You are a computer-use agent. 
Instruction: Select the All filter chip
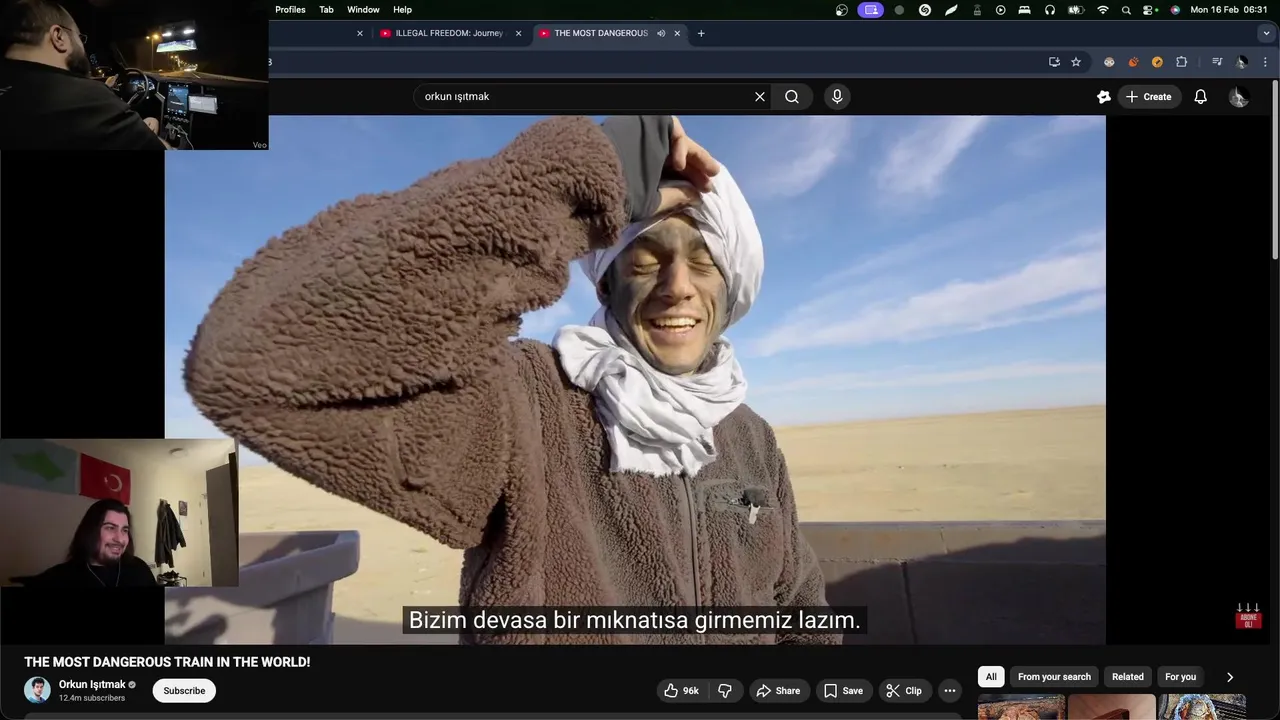click(991, 677)
